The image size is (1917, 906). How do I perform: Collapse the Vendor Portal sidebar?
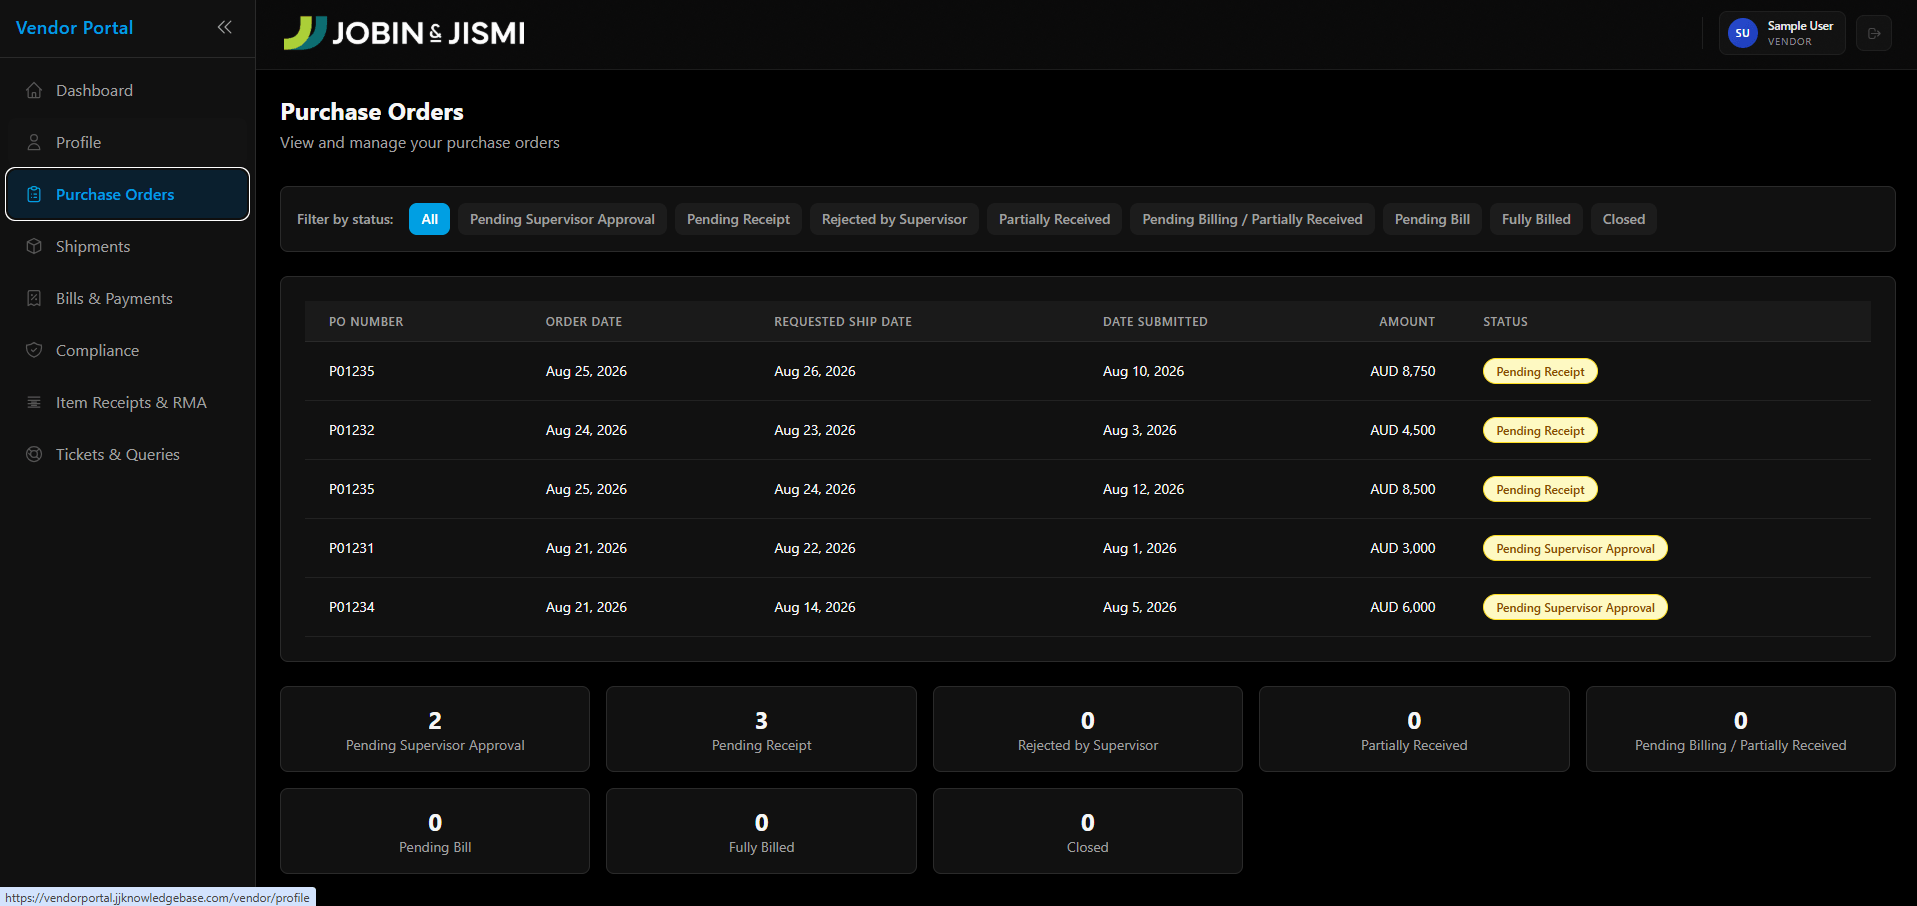pos(224,27)
